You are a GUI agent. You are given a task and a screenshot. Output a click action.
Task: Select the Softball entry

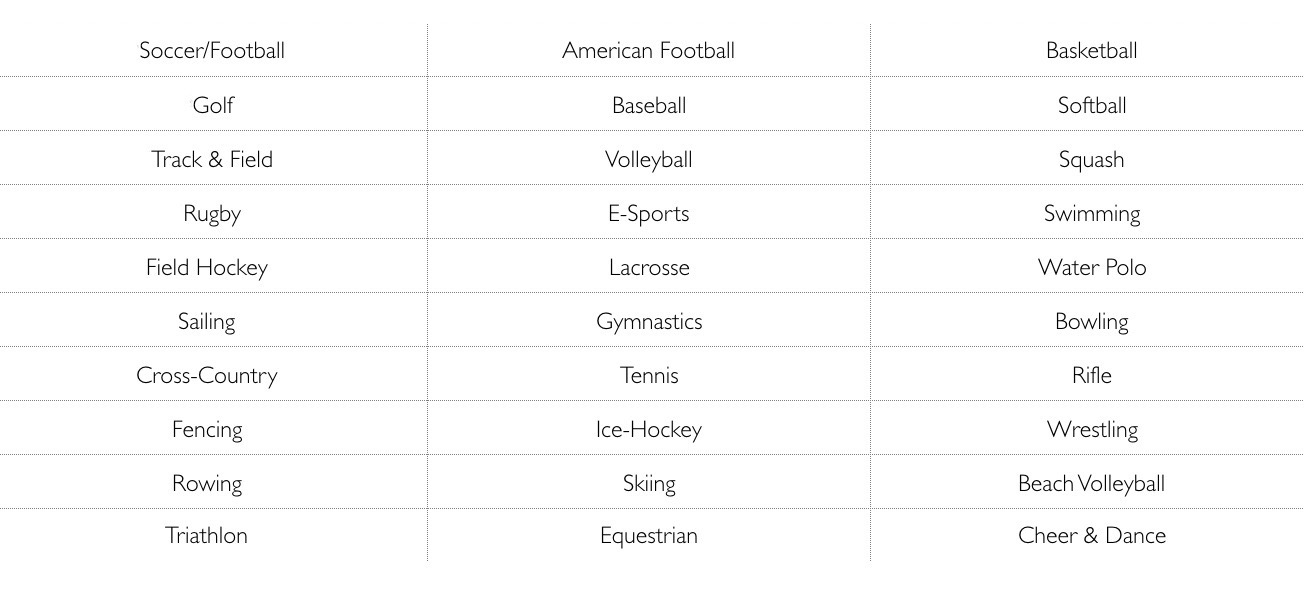[x=1091, y=105]
